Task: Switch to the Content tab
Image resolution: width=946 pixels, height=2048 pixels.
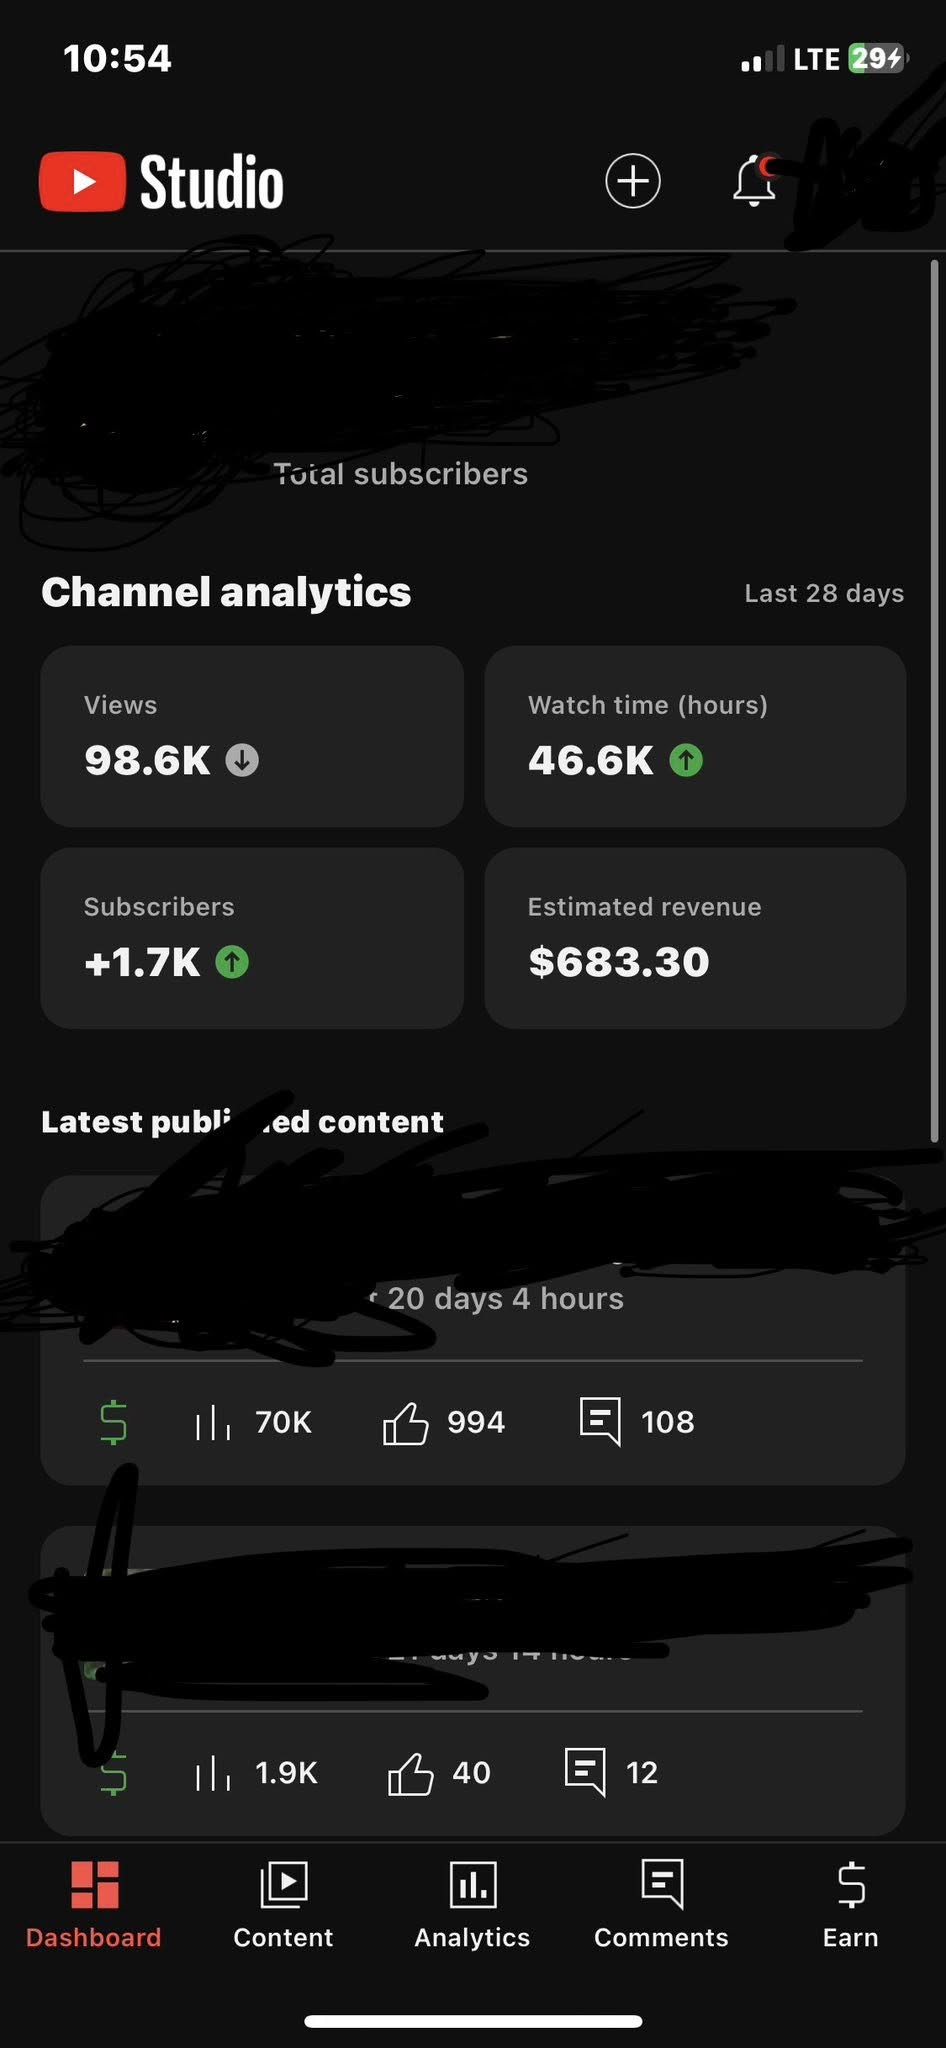Action: pos(283,1905)
